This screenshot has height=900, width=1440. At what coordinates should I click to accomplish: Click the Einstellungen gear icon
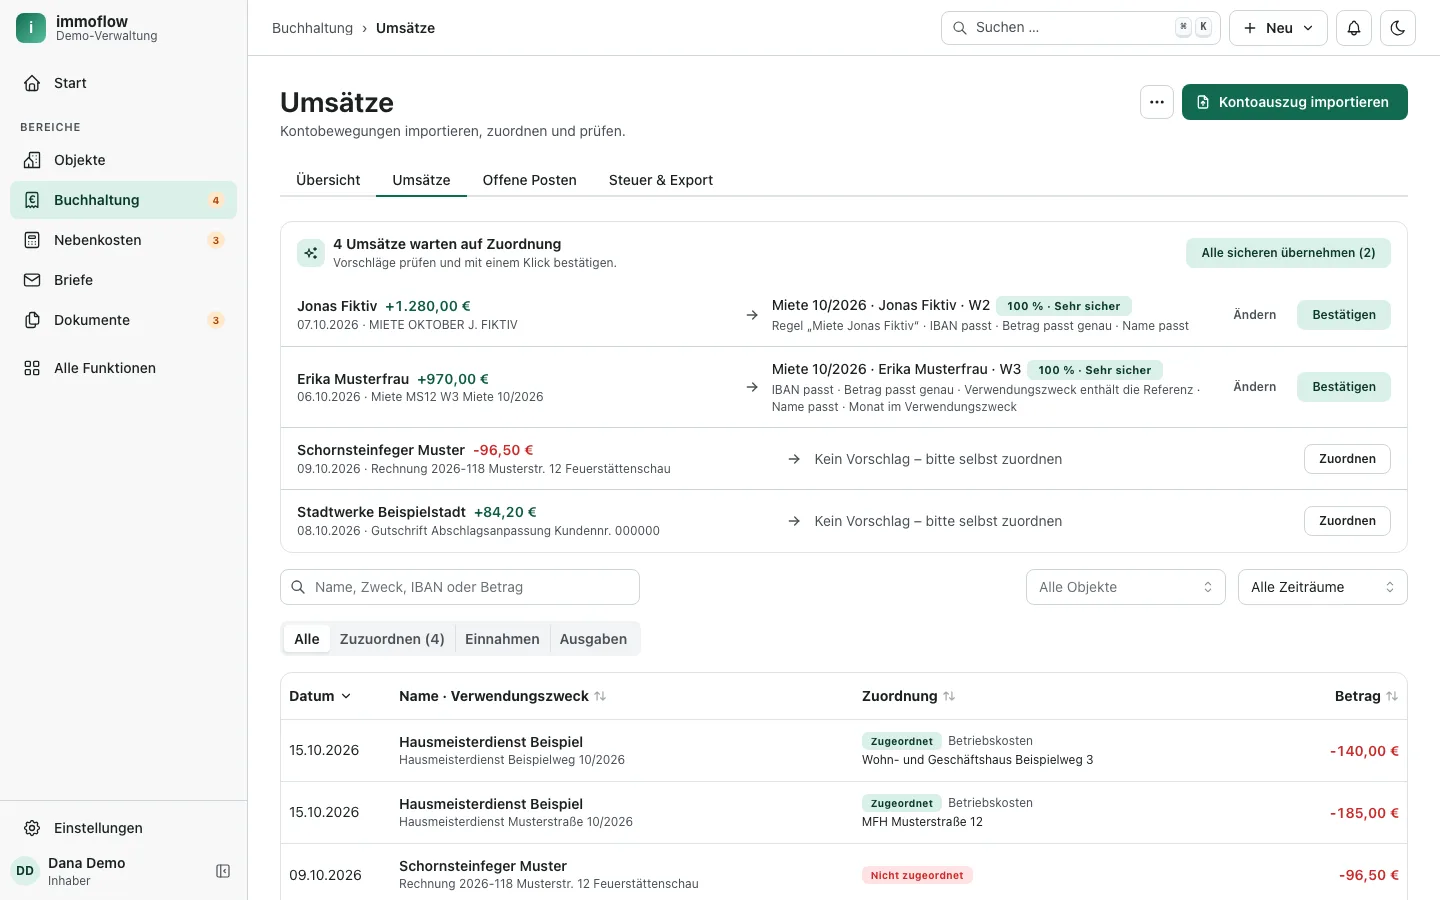tap(32, 828)
